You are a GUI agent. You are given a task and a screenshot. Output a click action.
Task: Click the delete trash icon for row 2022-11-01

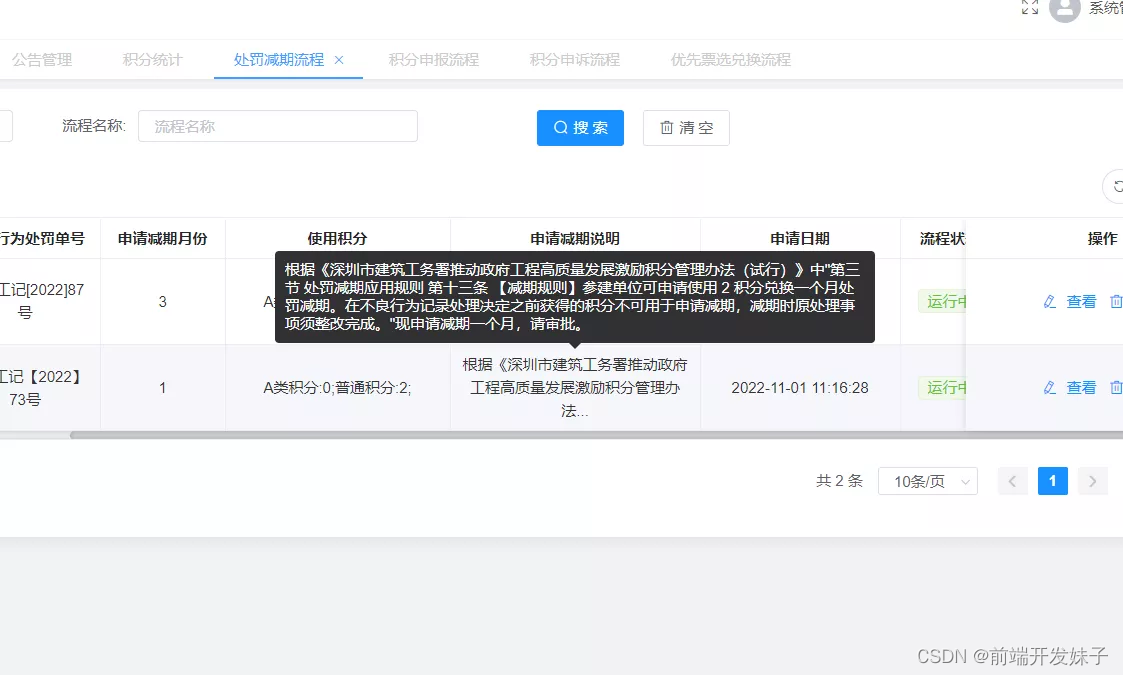[x=1117, y=387]
